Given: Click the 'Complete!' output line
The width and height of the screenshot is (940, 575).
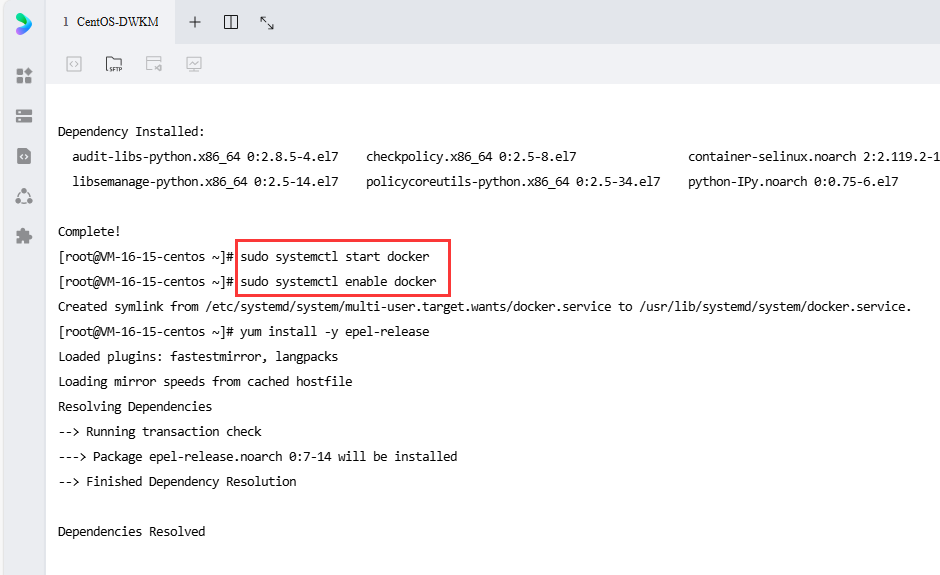Looking at the screenshot, I should [89, 231].
